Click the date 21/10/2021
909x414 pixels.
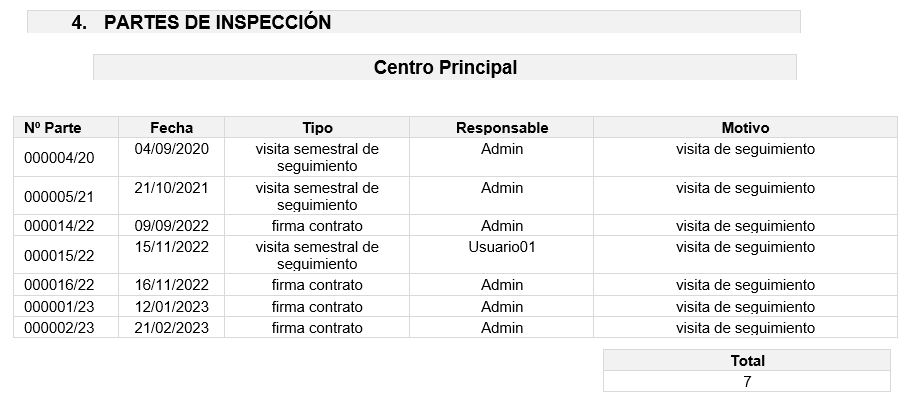172,188
